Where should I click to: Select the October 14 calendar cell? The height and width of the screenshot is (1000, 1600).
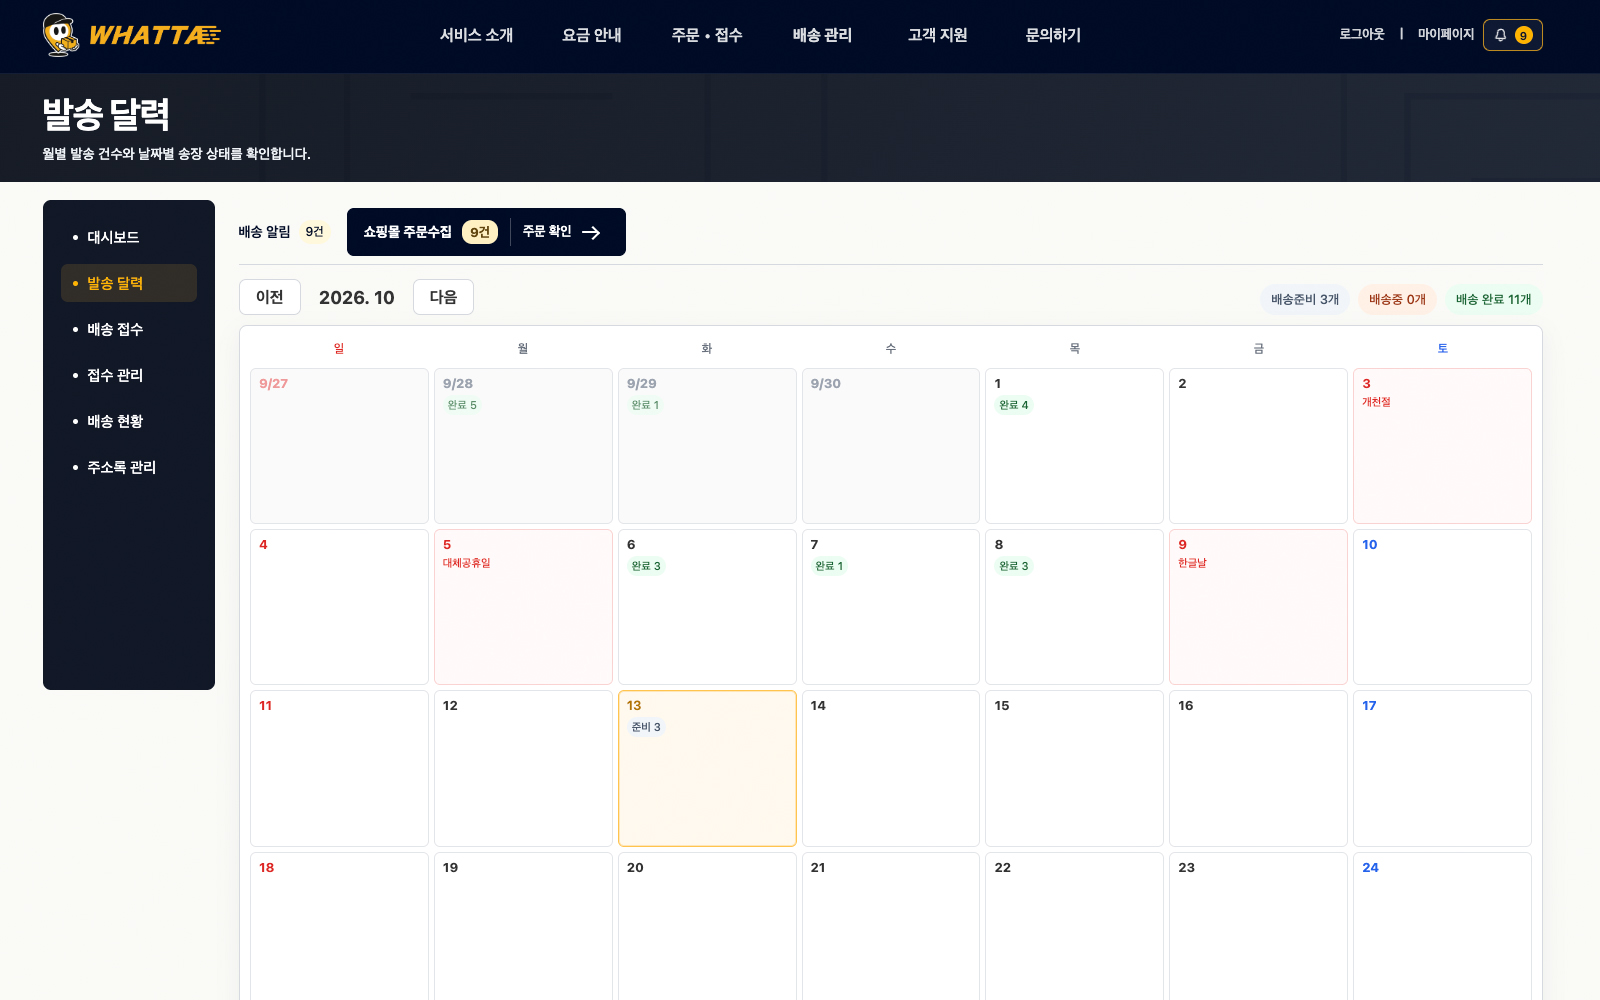[891, 768]
